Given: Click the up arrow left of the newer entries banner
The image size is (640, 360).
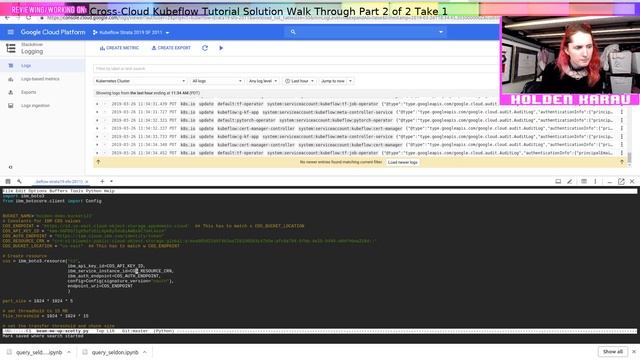Looking at the screenshot, I should point(98,162).
